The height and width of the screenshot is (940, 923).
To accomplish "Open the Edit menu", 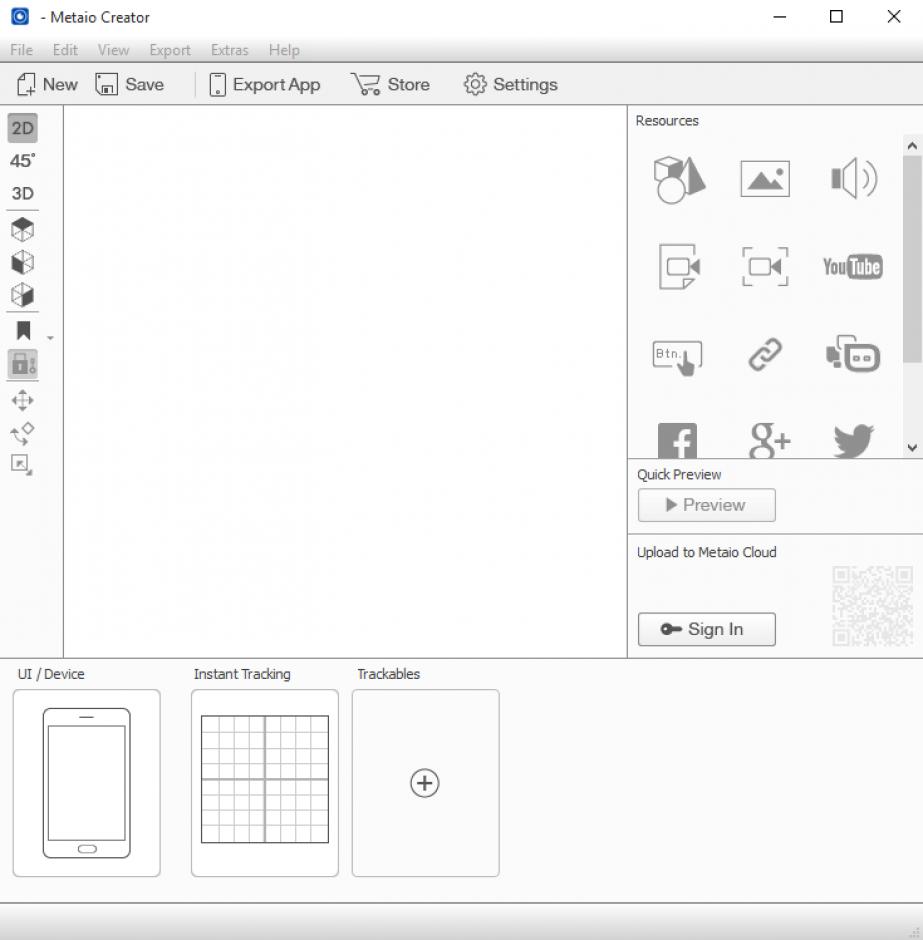I will tap(65, 50).
